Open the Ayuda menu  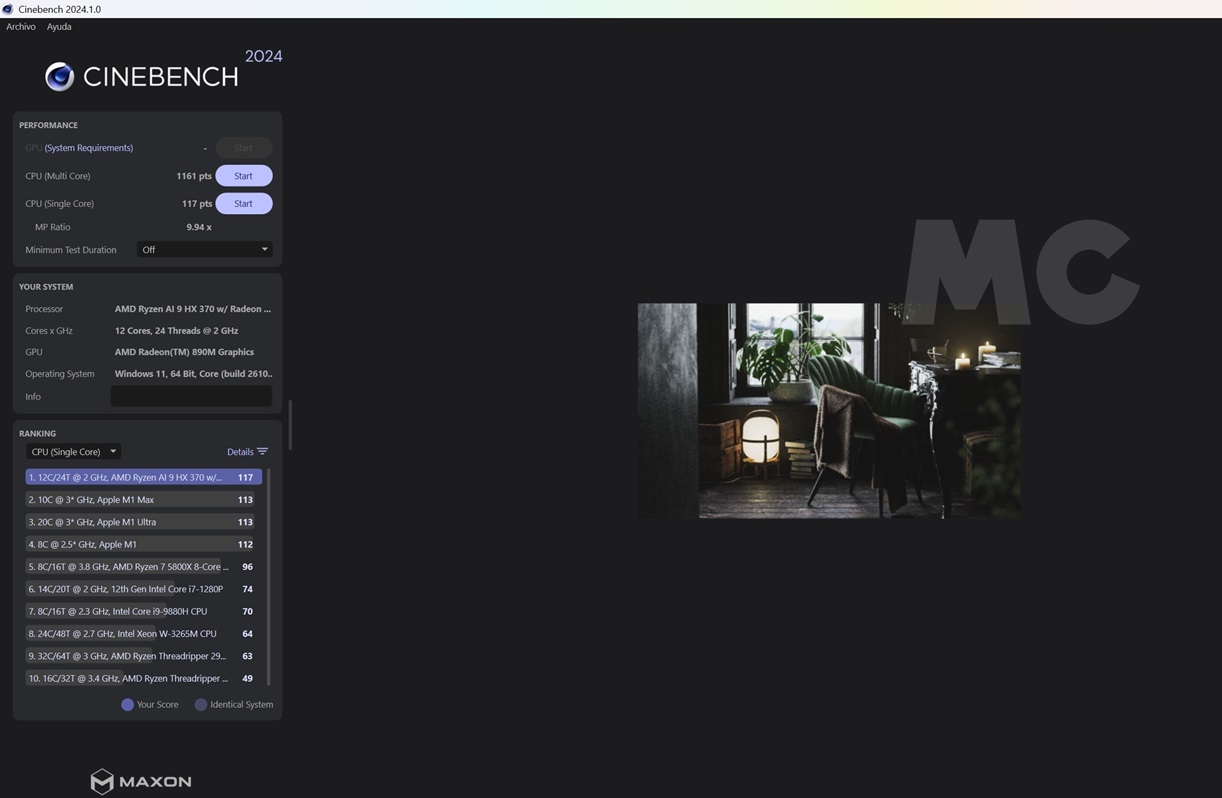(59, 27)
